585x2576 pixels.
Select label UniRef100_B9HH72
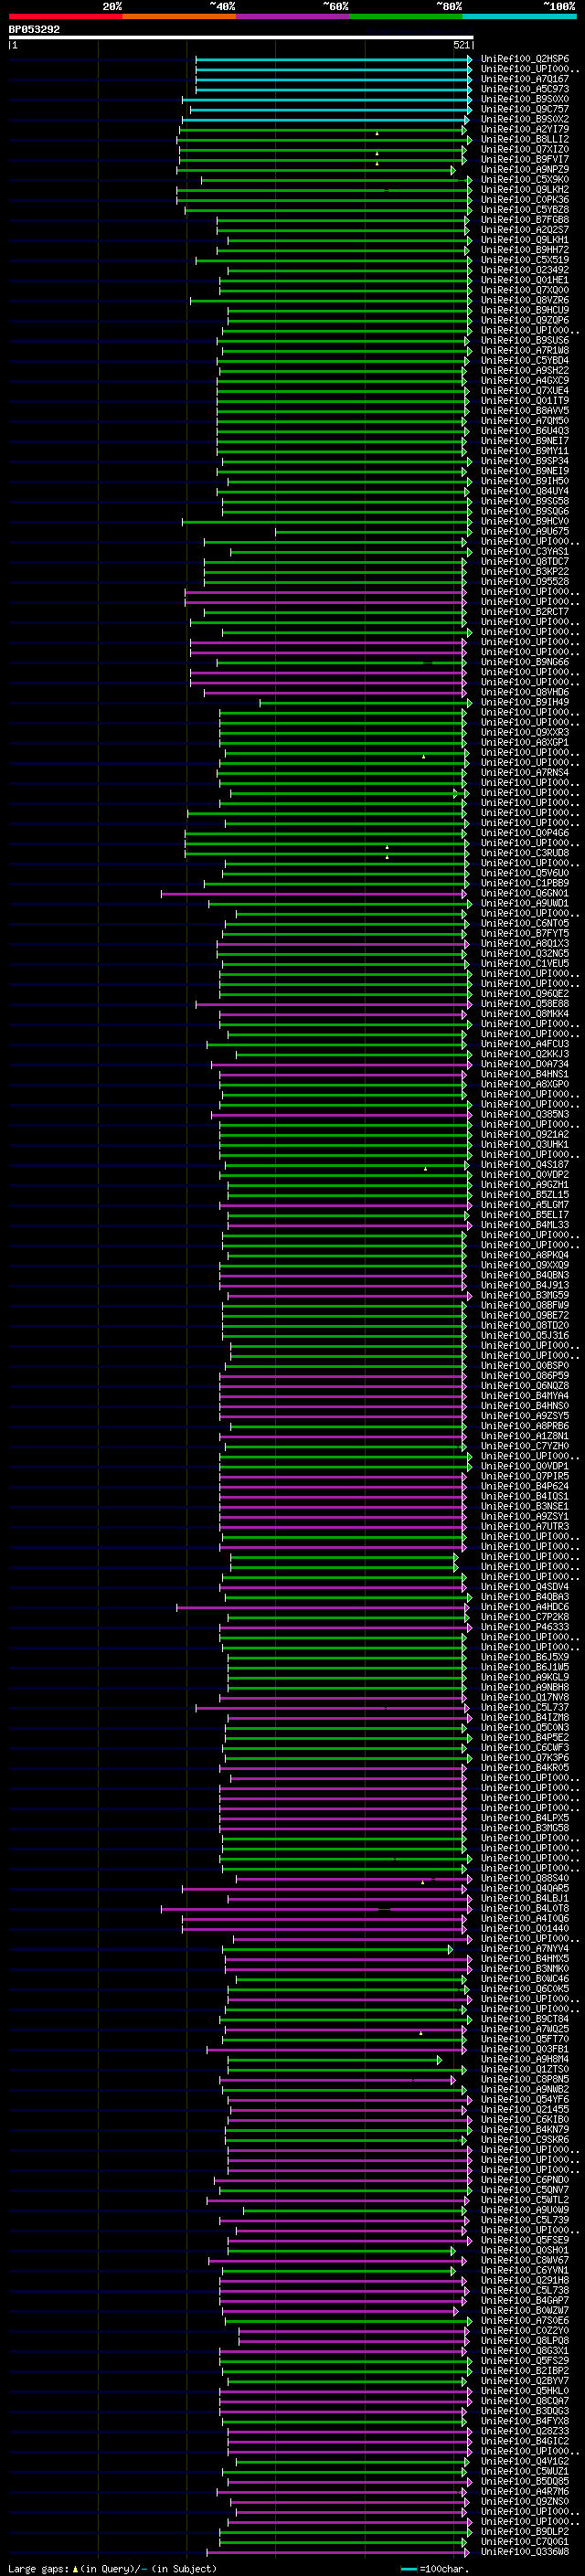(x=525, y=250)
